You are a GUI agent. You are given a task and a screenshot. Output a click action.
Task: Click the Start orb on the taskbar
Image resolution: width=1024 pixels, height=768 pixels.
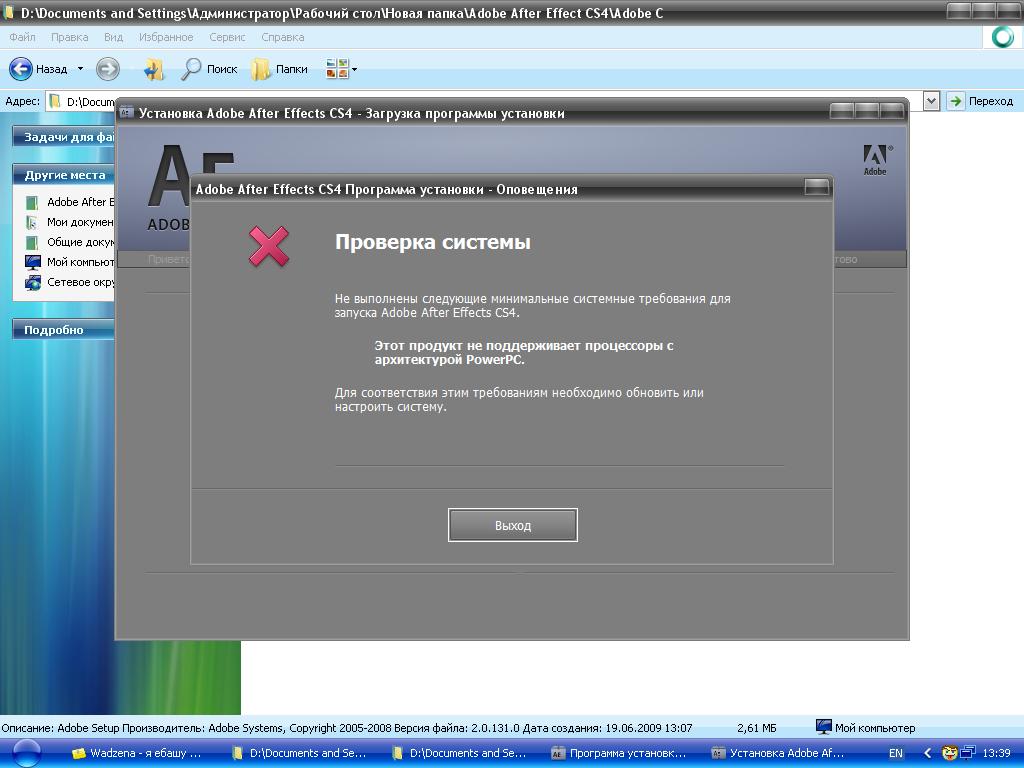(x=26, y=754)
